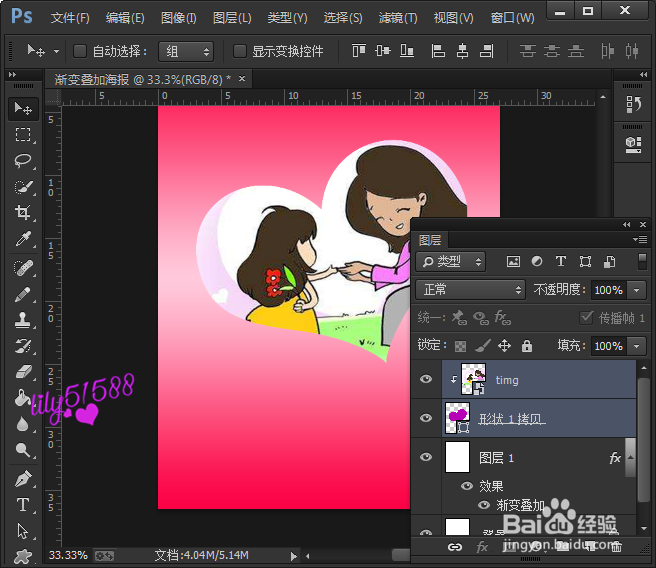Open the 图层(L) menu
The image size is (656, 568).
click(x=232, y=18)
